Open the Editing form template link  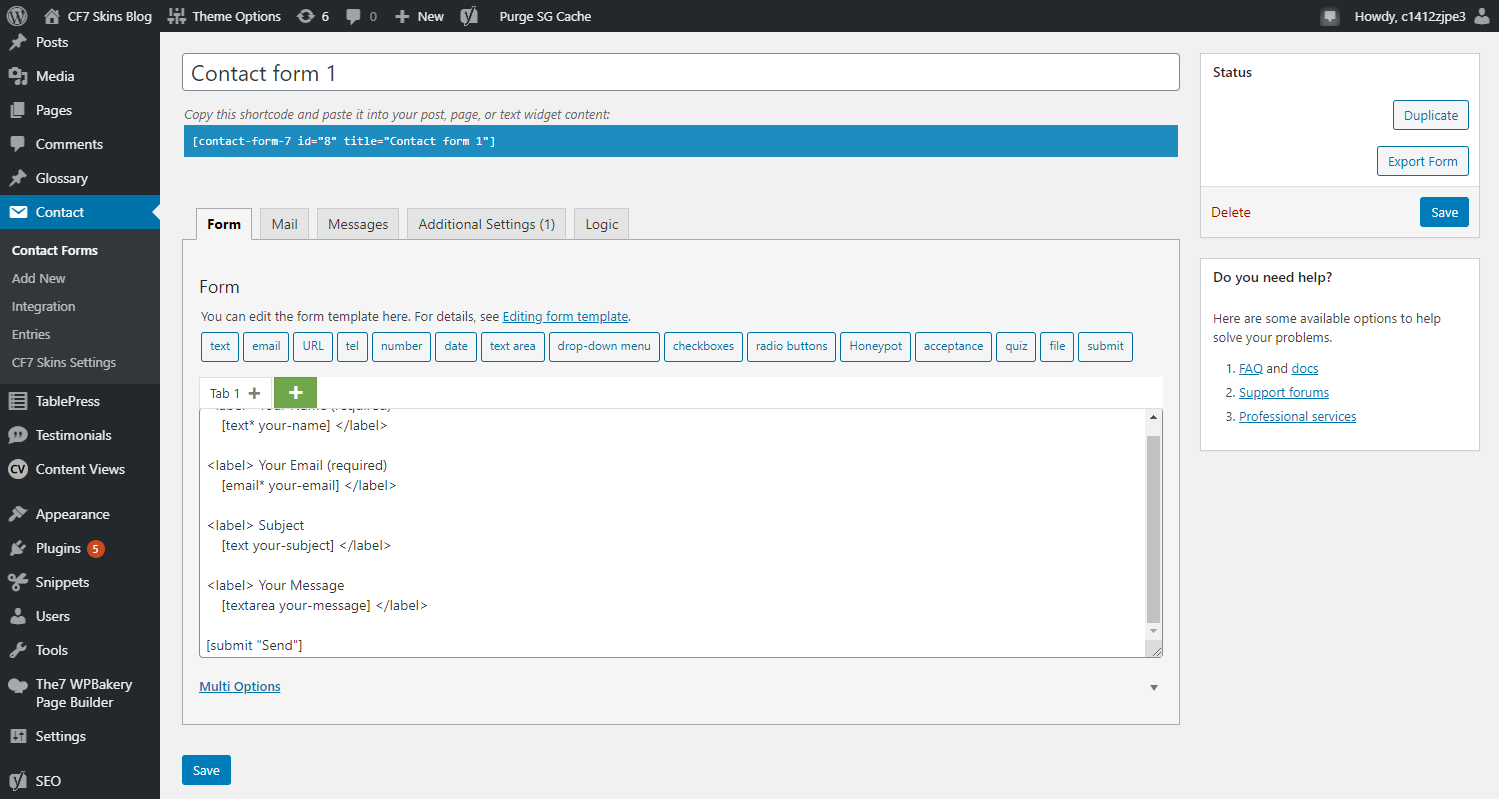565,316
